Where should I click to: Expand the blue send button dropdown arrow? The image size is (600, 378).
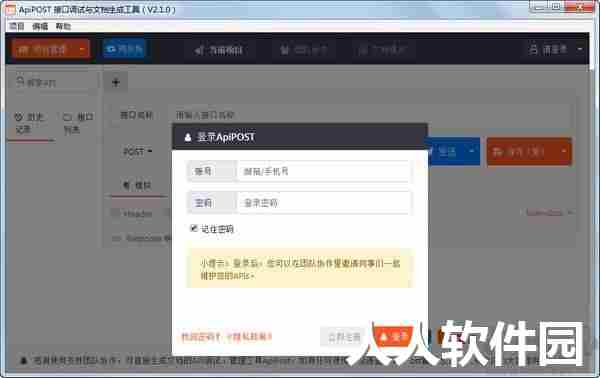[x=472, y=152]
